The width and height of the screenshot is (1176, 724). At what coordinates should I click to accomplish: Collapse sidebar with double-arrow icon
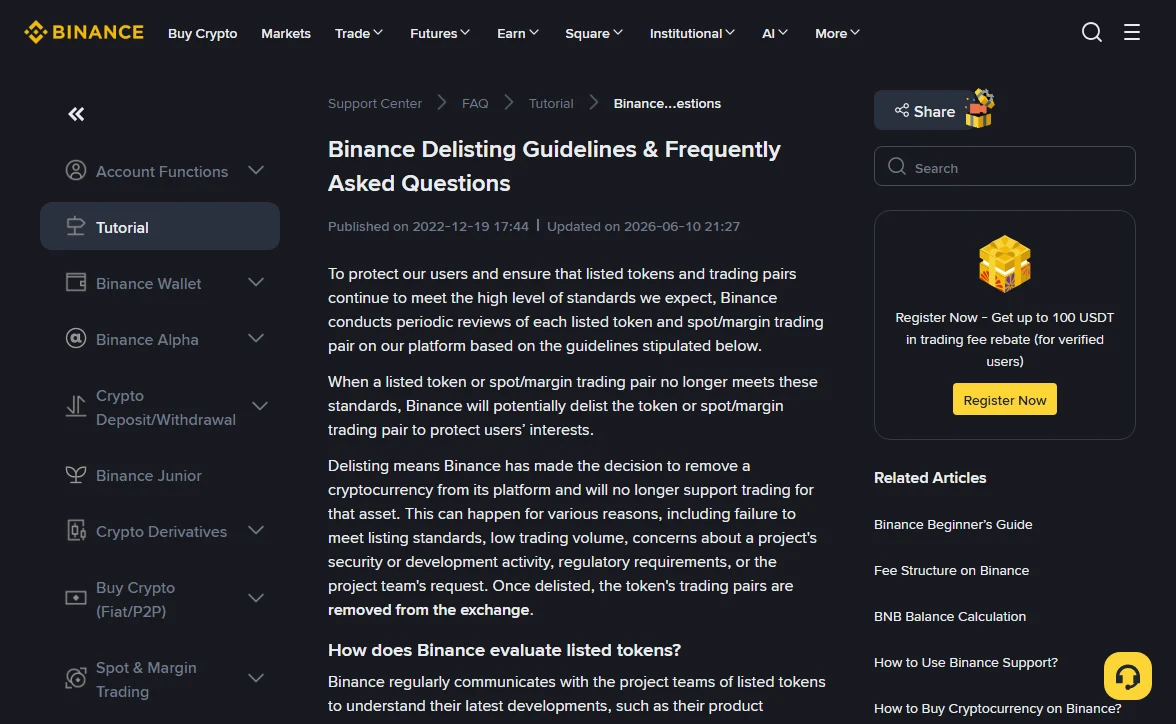point(76,114)
